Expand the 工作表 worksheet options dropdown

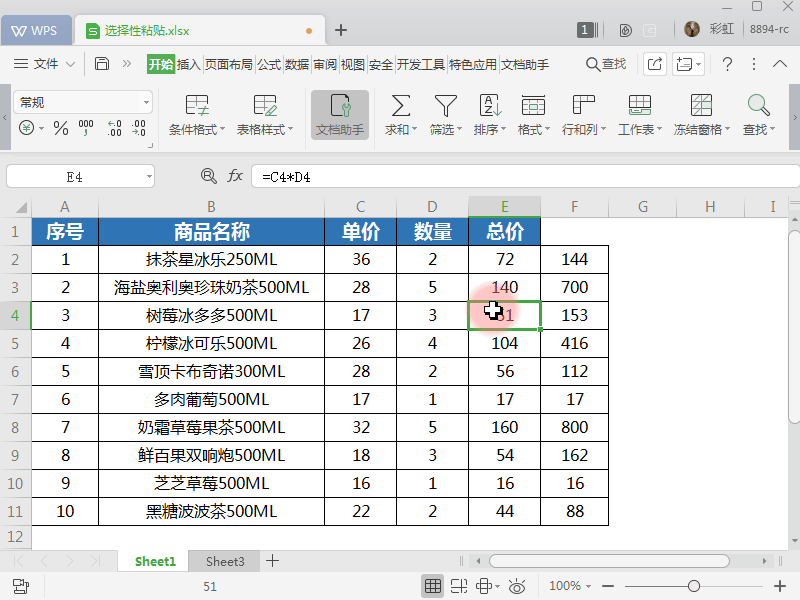tap(638, 110)
